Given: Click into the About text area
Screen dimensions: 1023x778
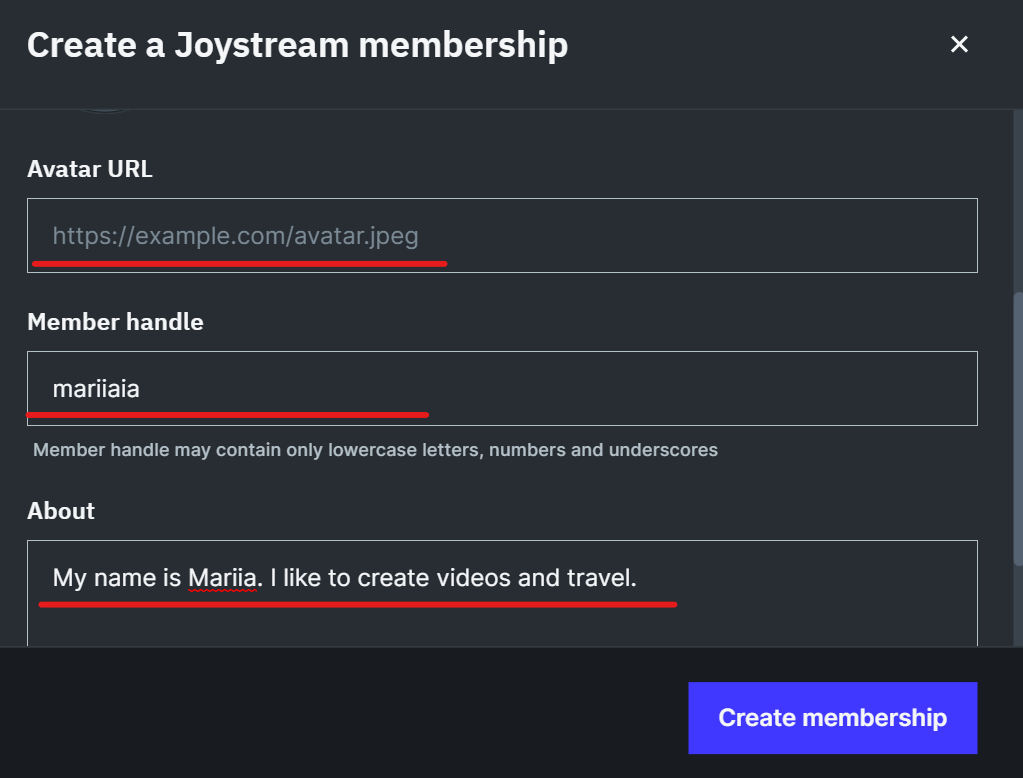Looking at the screenshot, I should point(502,593).
